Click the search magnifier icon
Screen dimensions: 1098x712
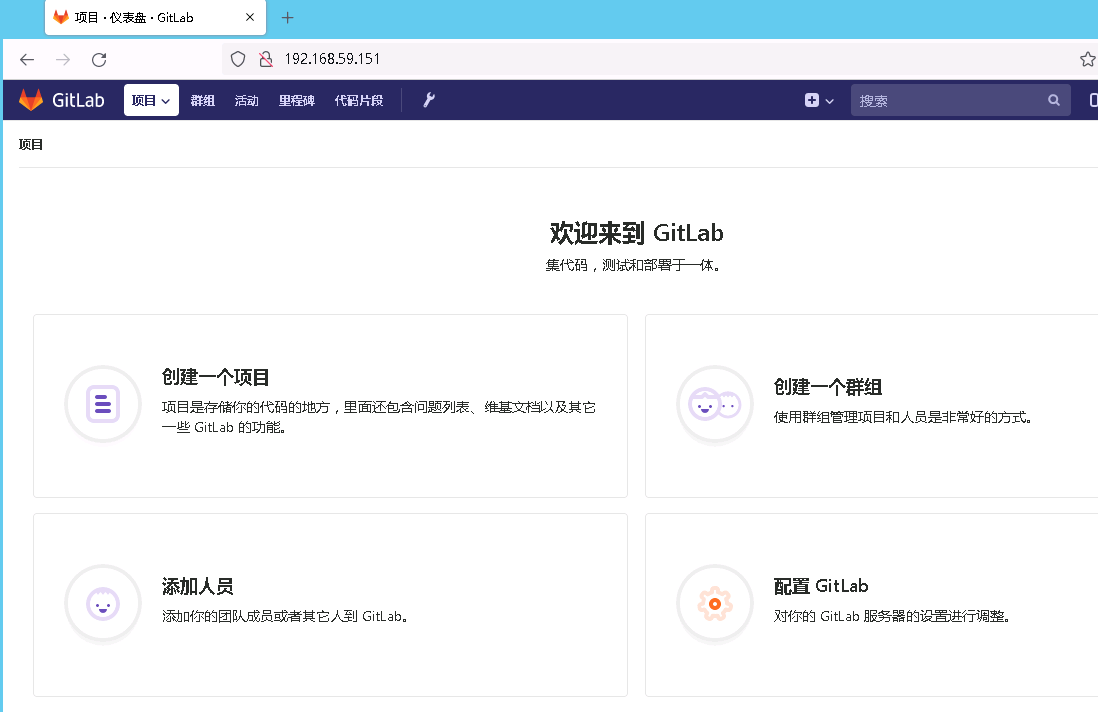click(1053, 100)
